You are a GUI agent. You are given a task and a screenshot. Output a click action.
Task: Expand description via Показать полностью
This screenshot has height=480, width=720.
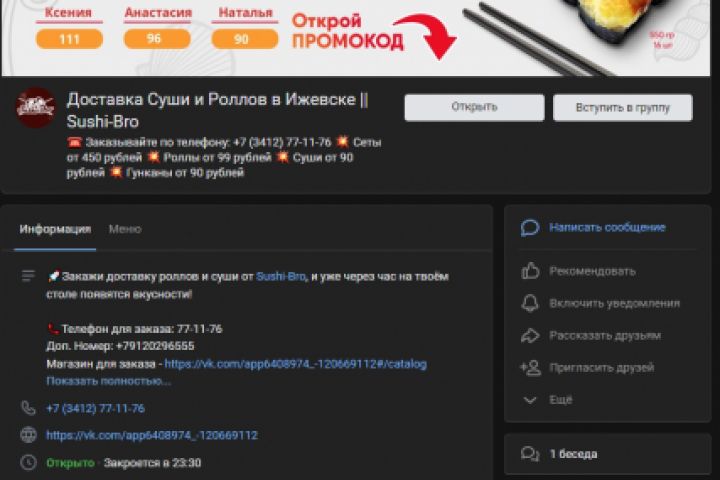tap(109, 381)
